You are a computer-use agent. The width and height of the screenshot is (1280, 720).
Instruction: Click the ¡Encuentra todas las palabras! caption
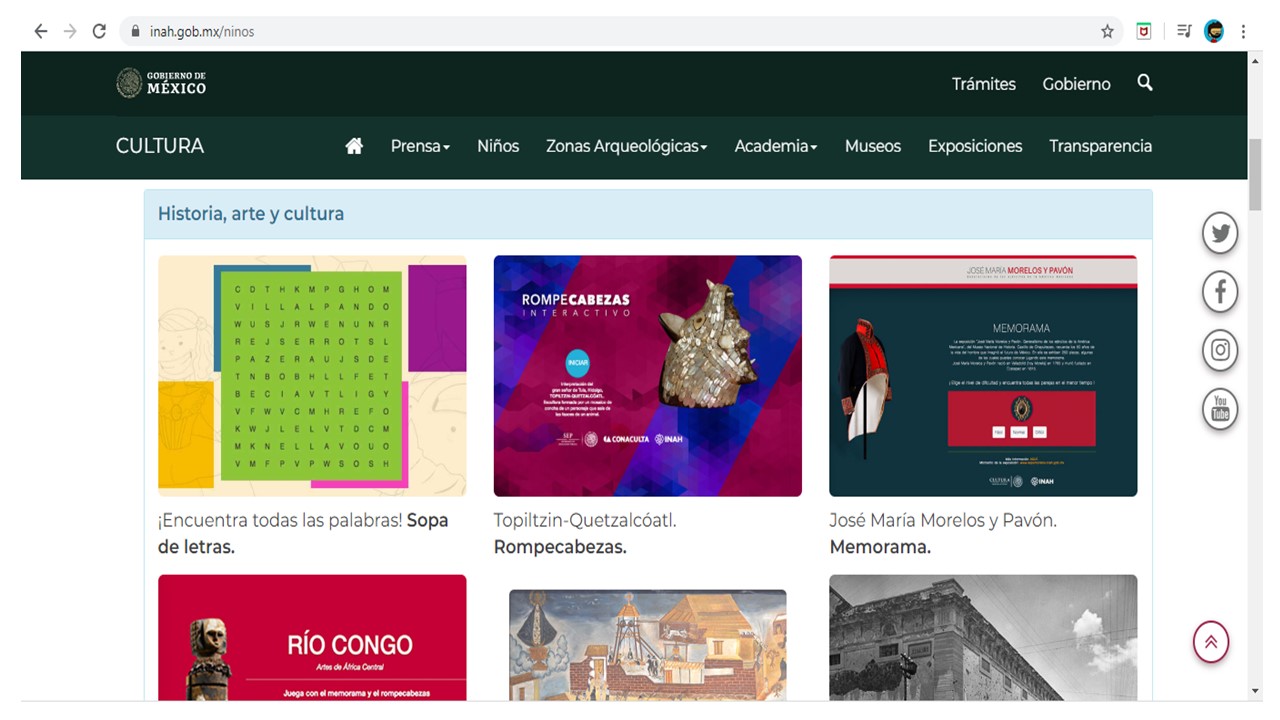[303, 534]
